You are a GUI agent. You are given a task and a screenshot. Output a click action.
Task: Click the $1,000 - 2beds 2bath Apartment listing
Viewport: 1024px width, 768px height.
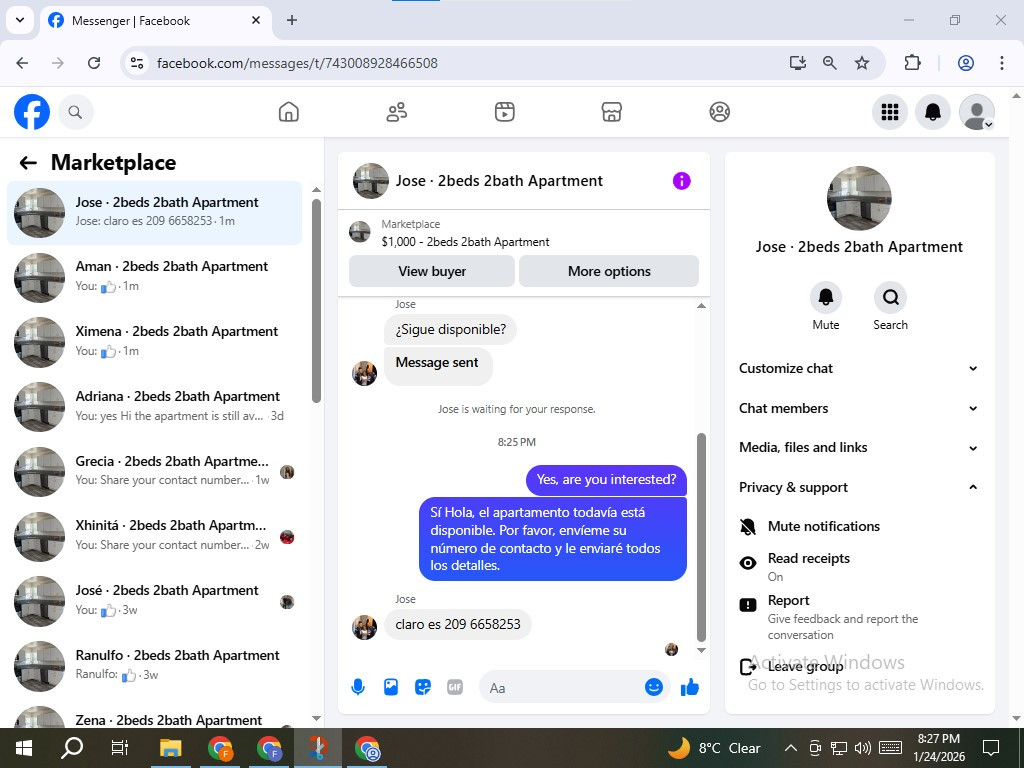pos(465,242)
